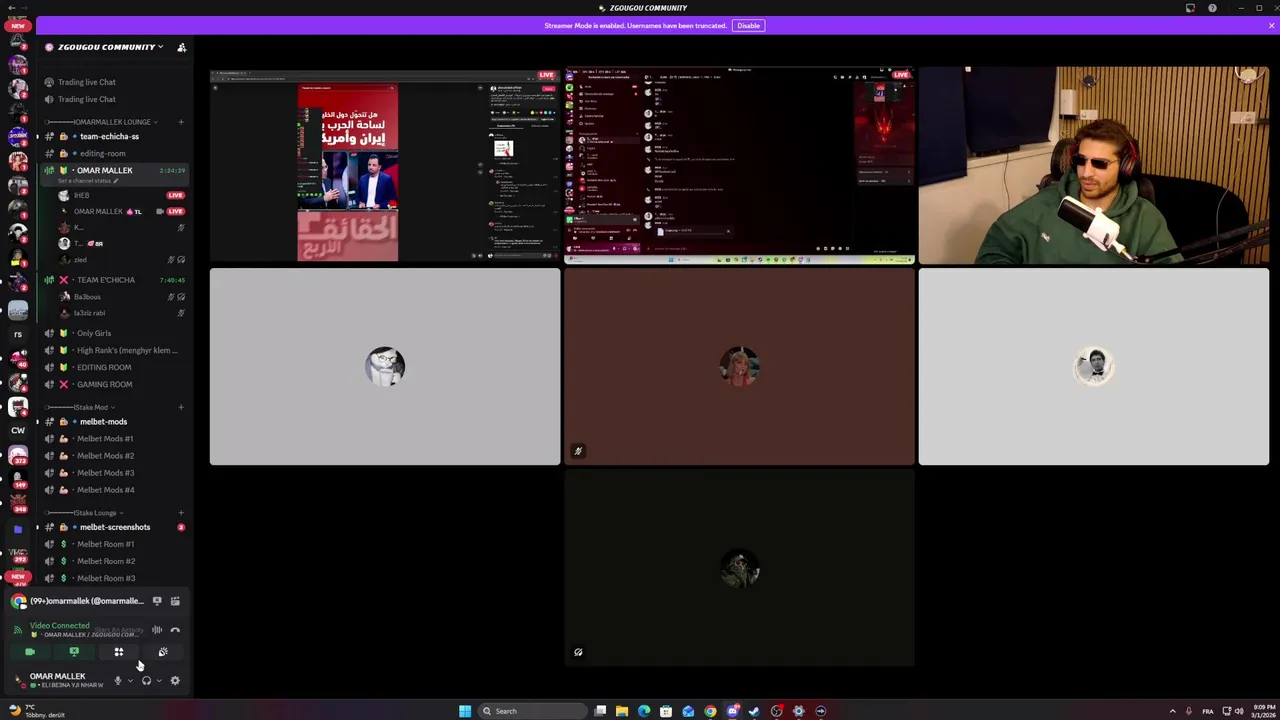1280x720 pixels.
Task: Show hidden system tray icons
Action: tap(1173, 711)
